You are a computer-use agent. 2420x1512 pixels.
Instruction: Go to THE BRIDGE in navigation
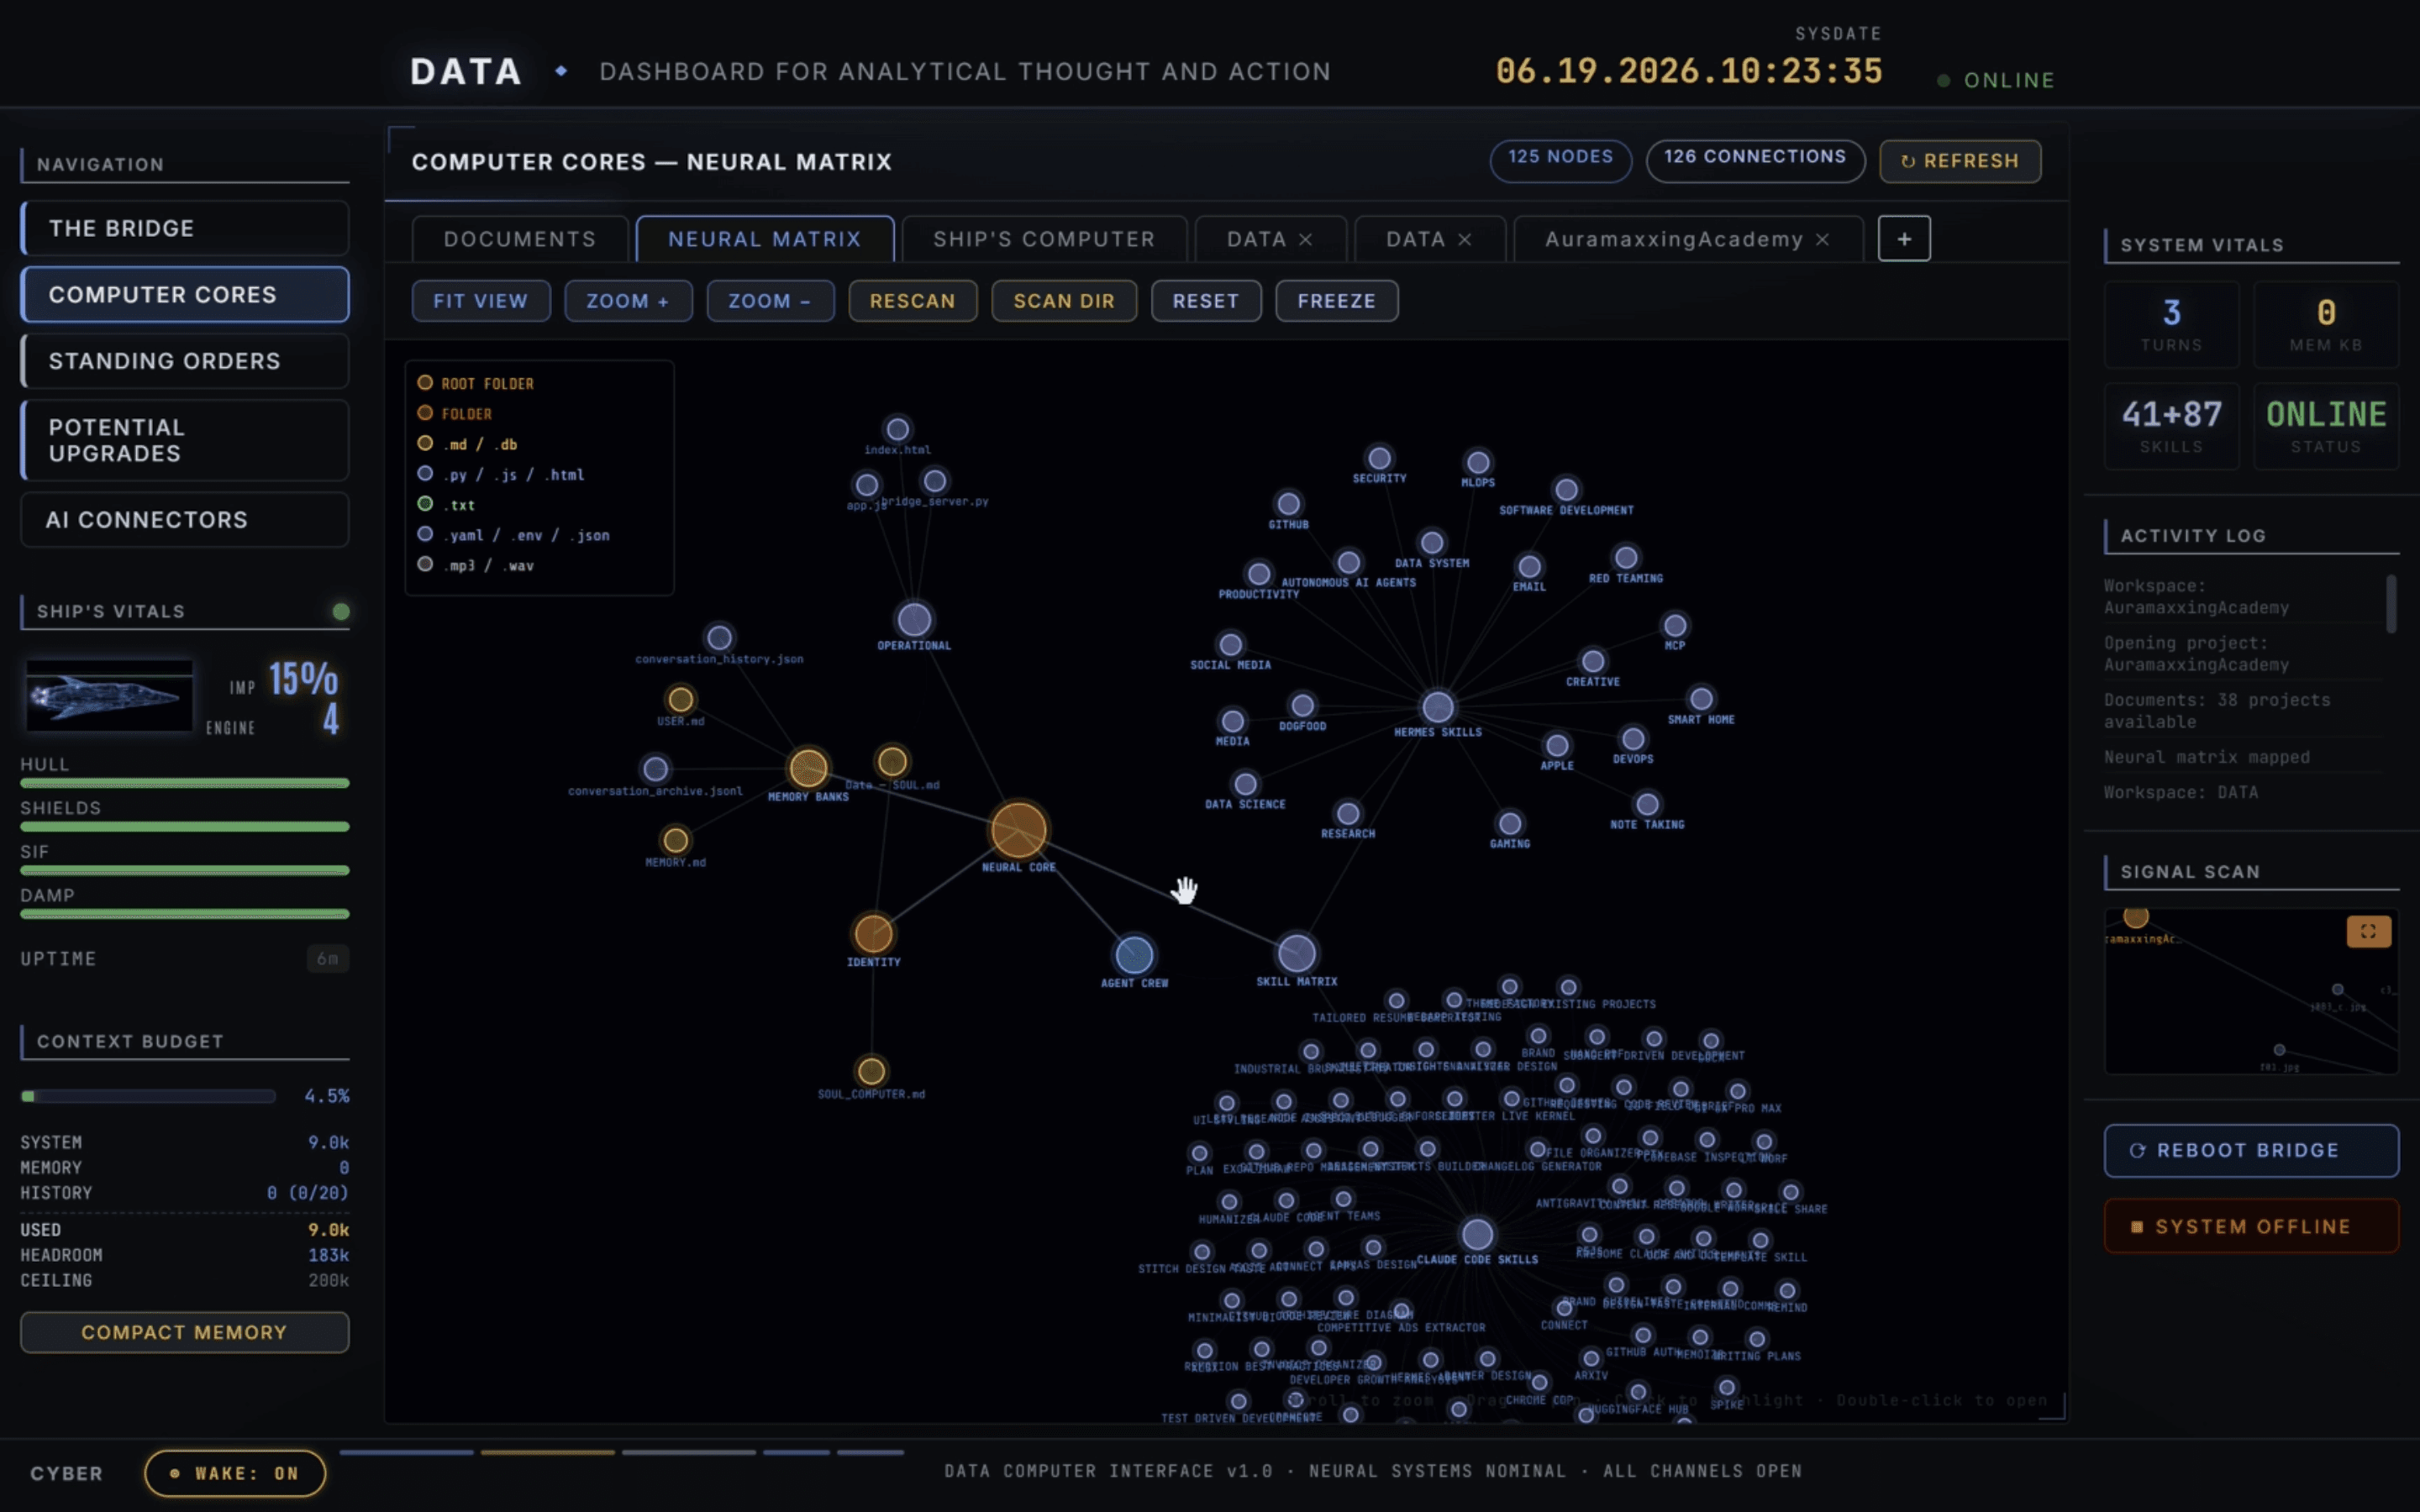(x=185, y=228)
